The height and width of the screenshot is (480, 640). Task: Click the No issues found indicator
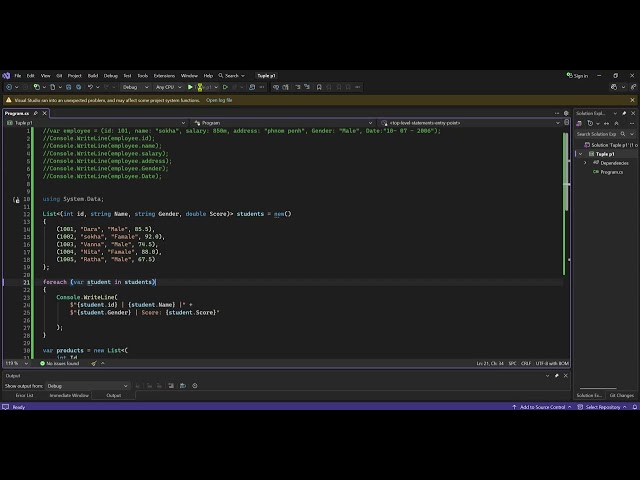(x=60, y=363)
